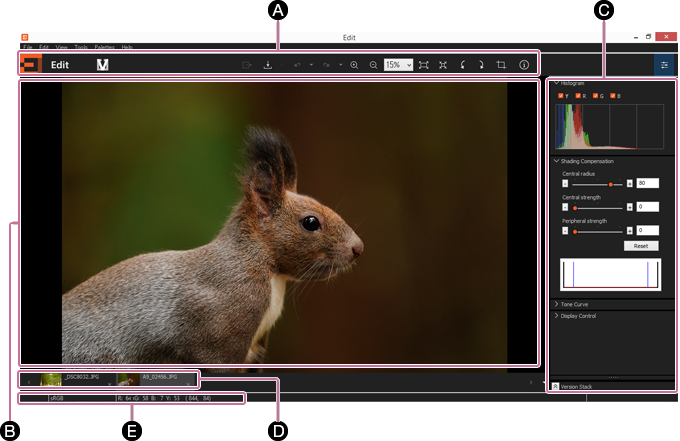
Task: Click the Central strength slider handle
Action: (575, 208)
